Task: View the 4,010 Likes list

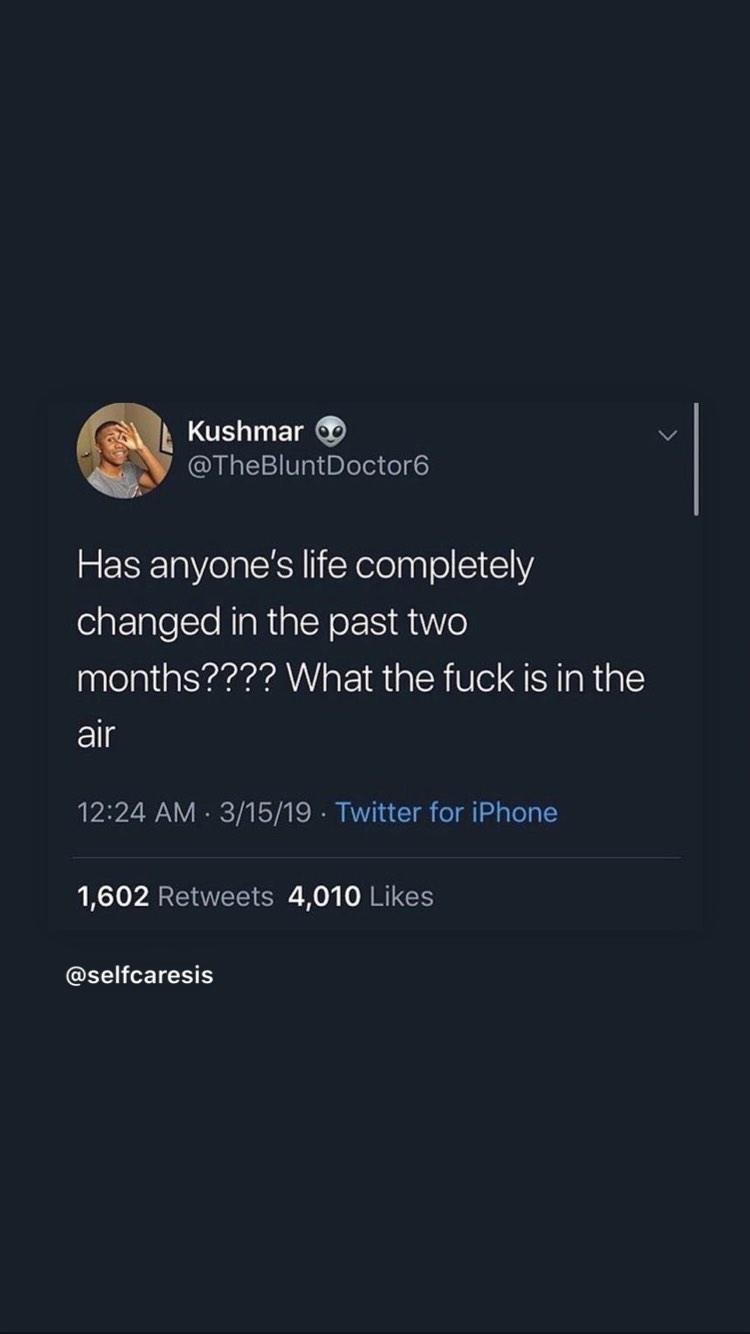Action: pyautogui.click(x=361, y=896)
